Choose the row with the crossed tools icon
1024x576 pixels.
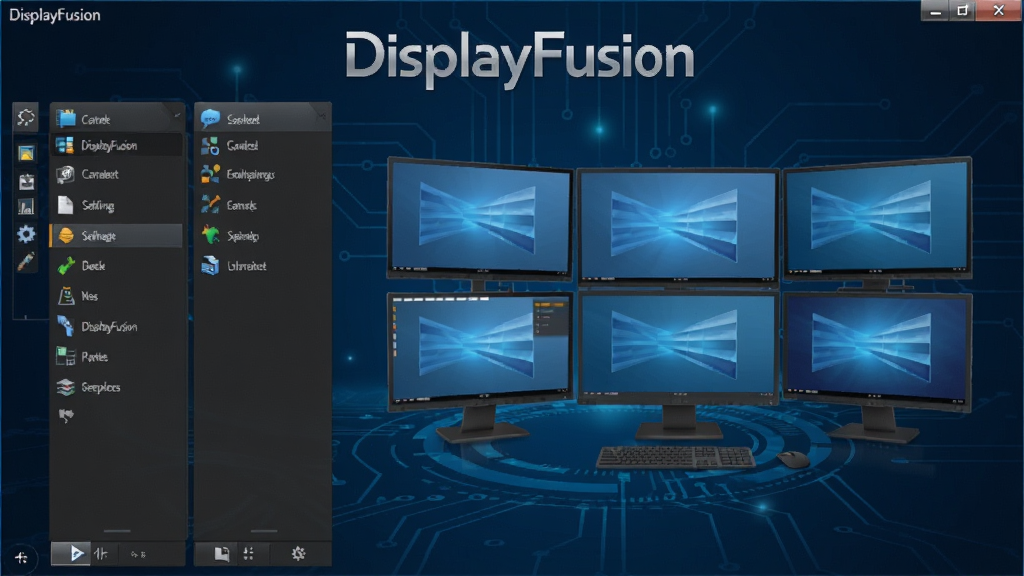click(263, 205)
